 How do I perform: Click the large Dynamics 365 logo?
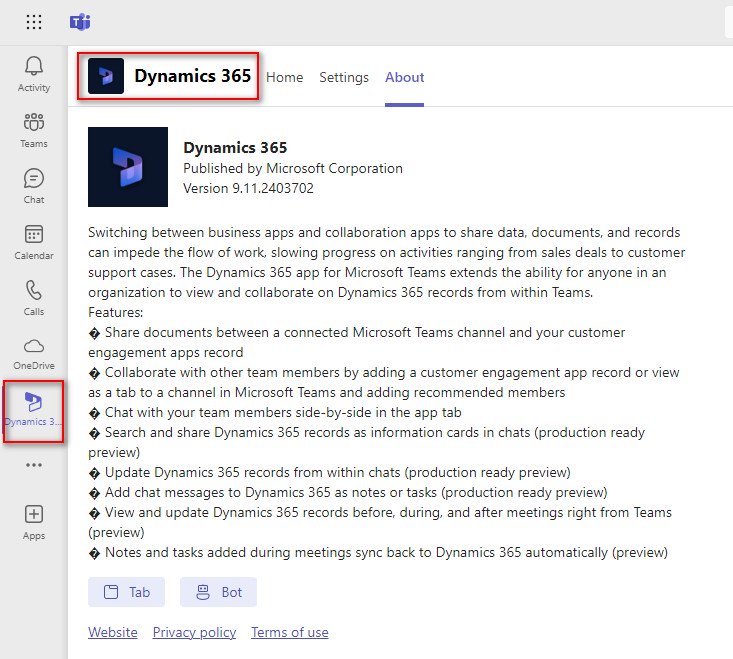[128, 167]
